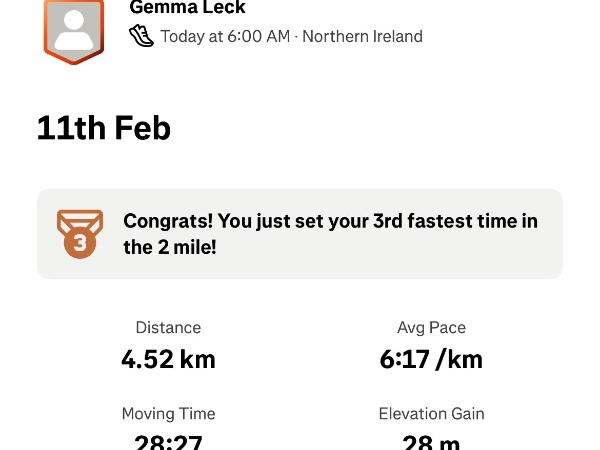
Task: Tap the 6:17 /km pace value
Action: 431,359
